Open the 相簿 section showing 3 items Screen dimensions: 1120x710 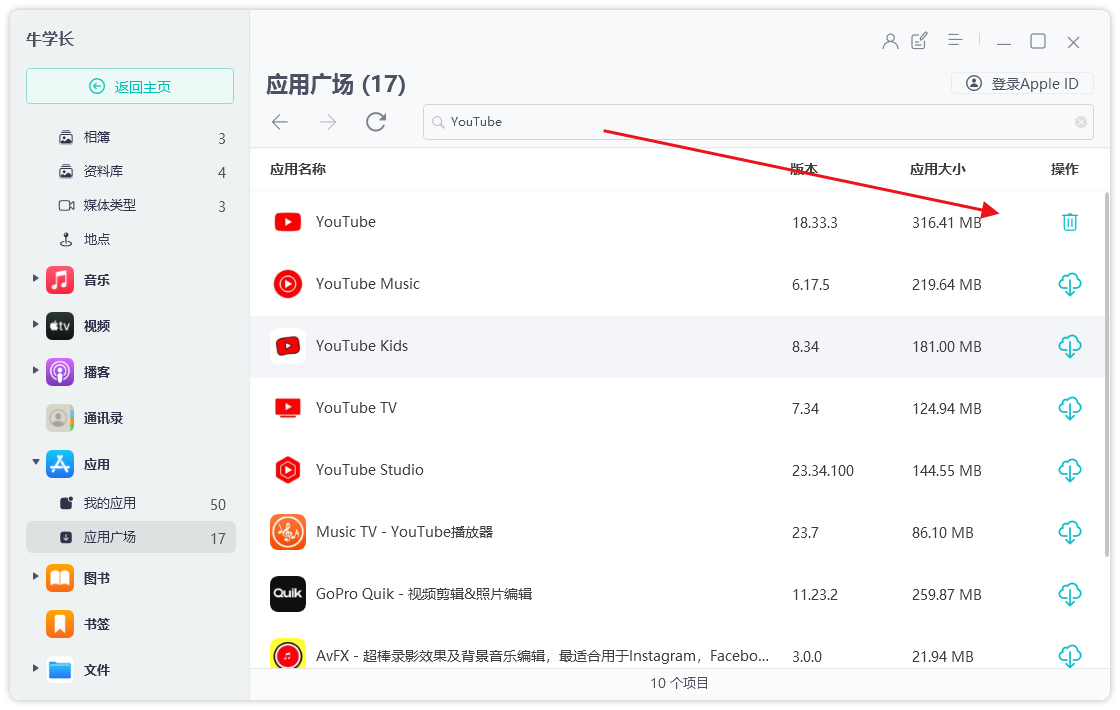[97, 137]
